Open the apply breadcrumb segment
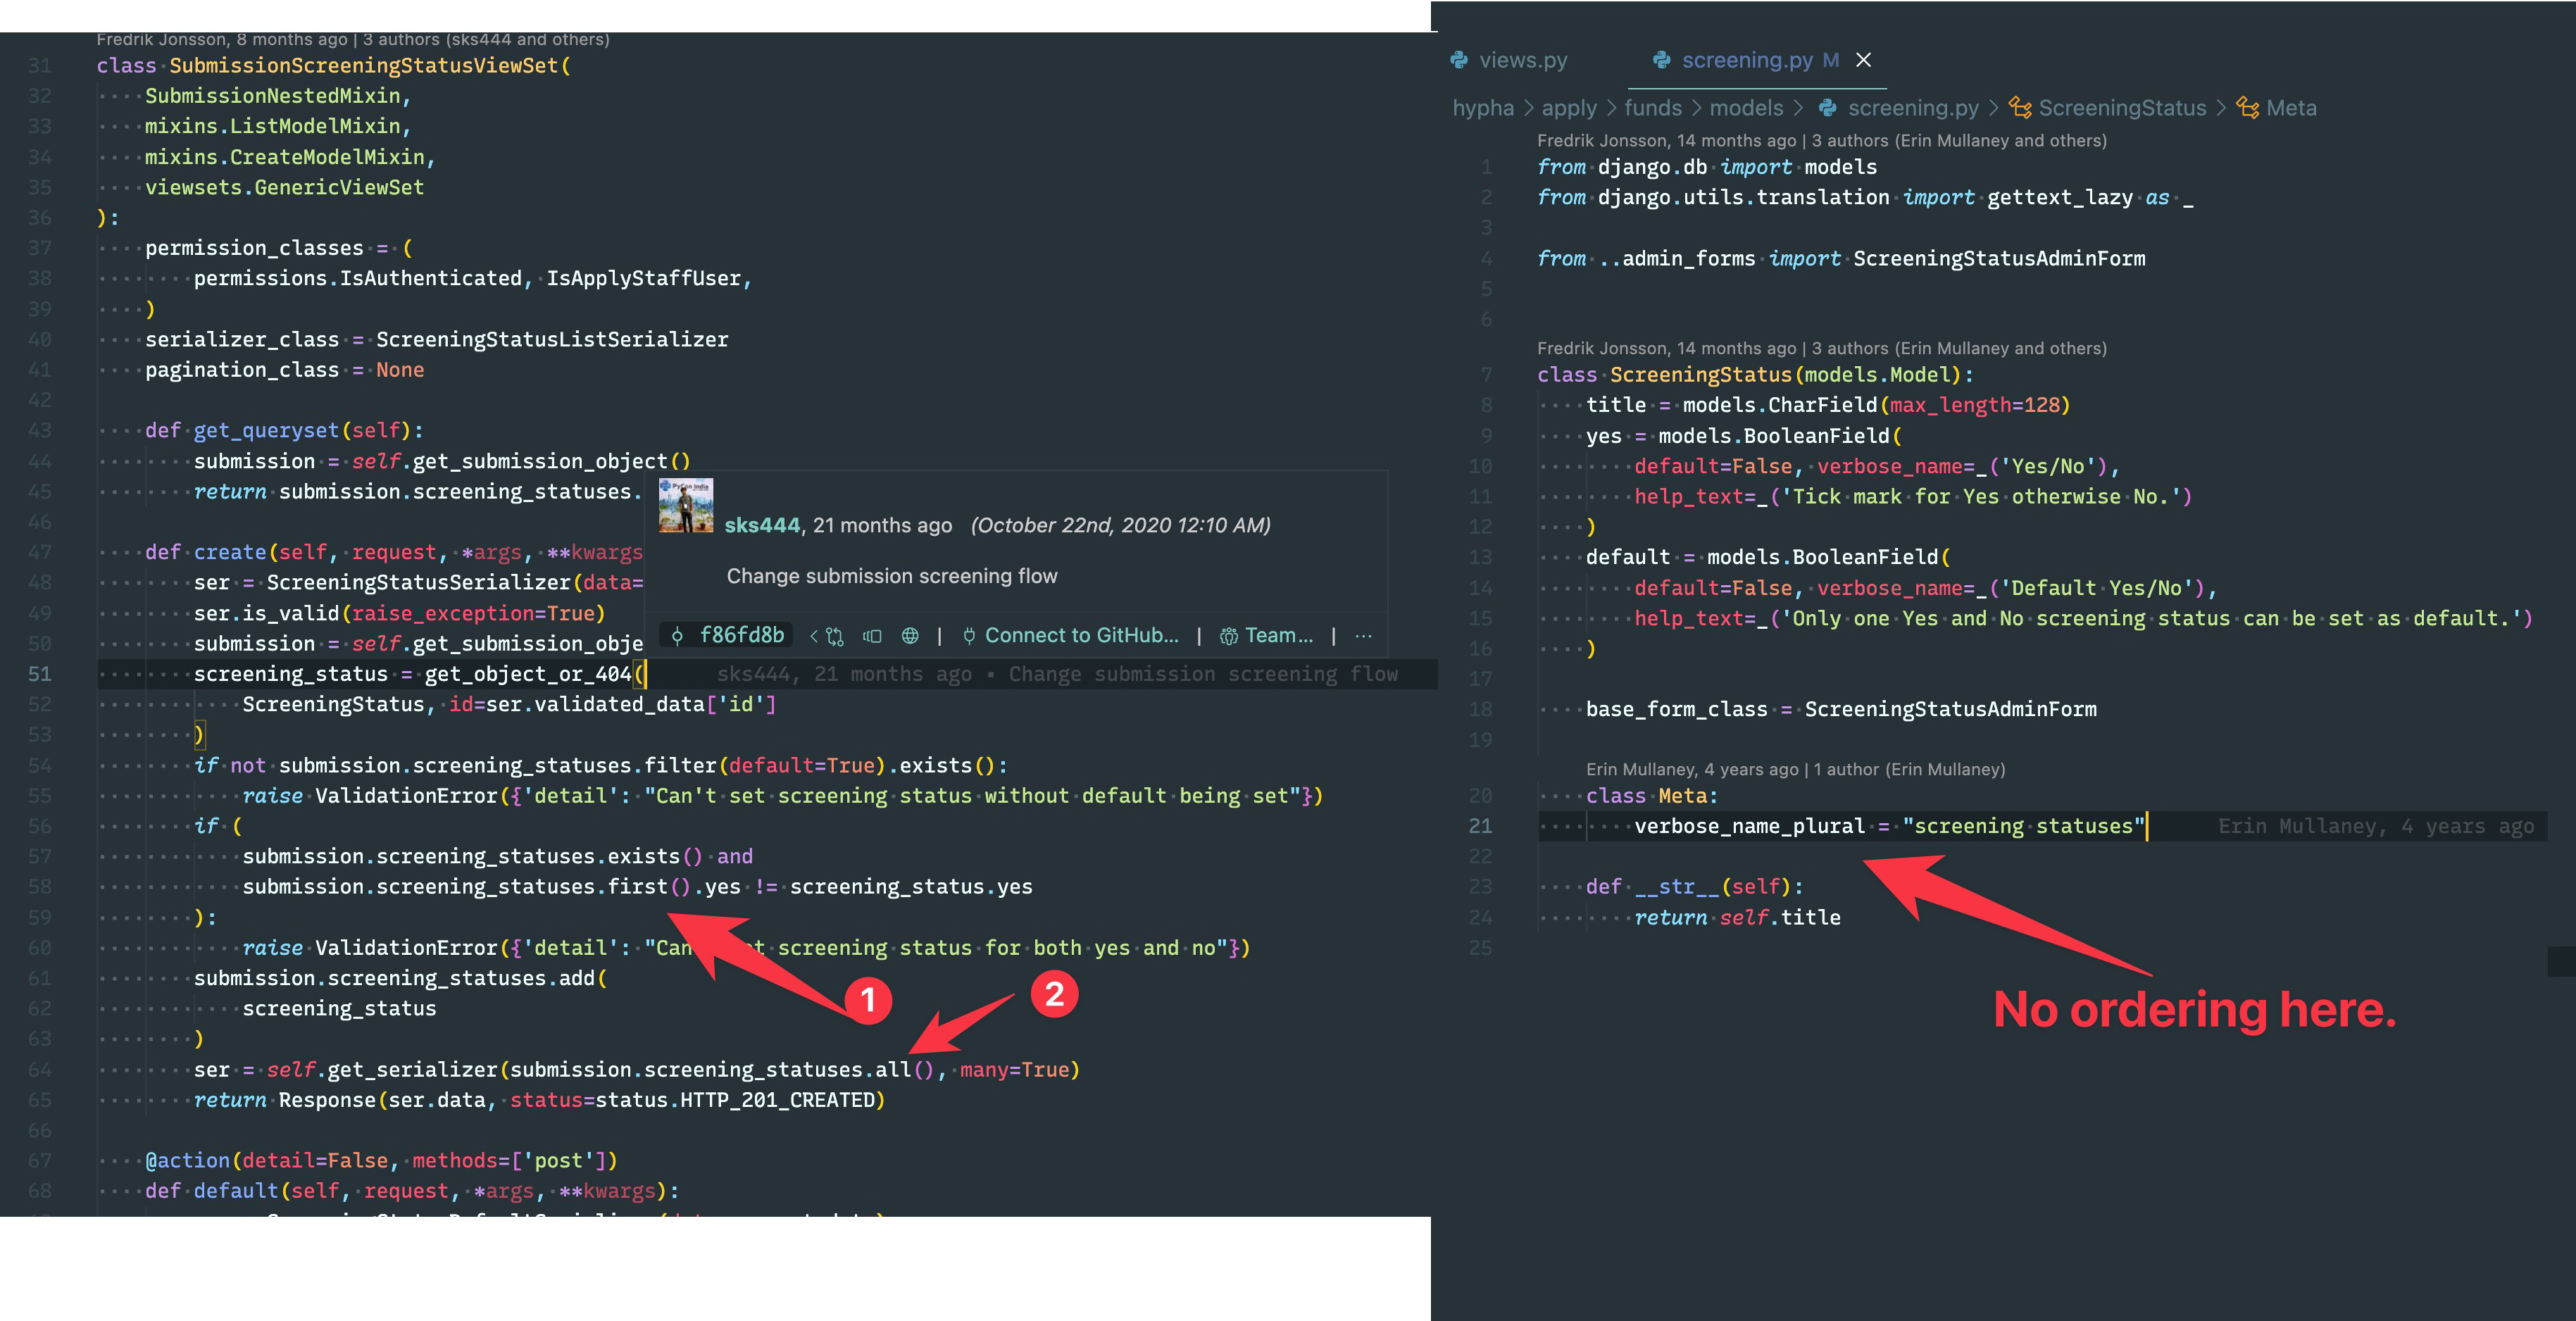 [1569, 108]
